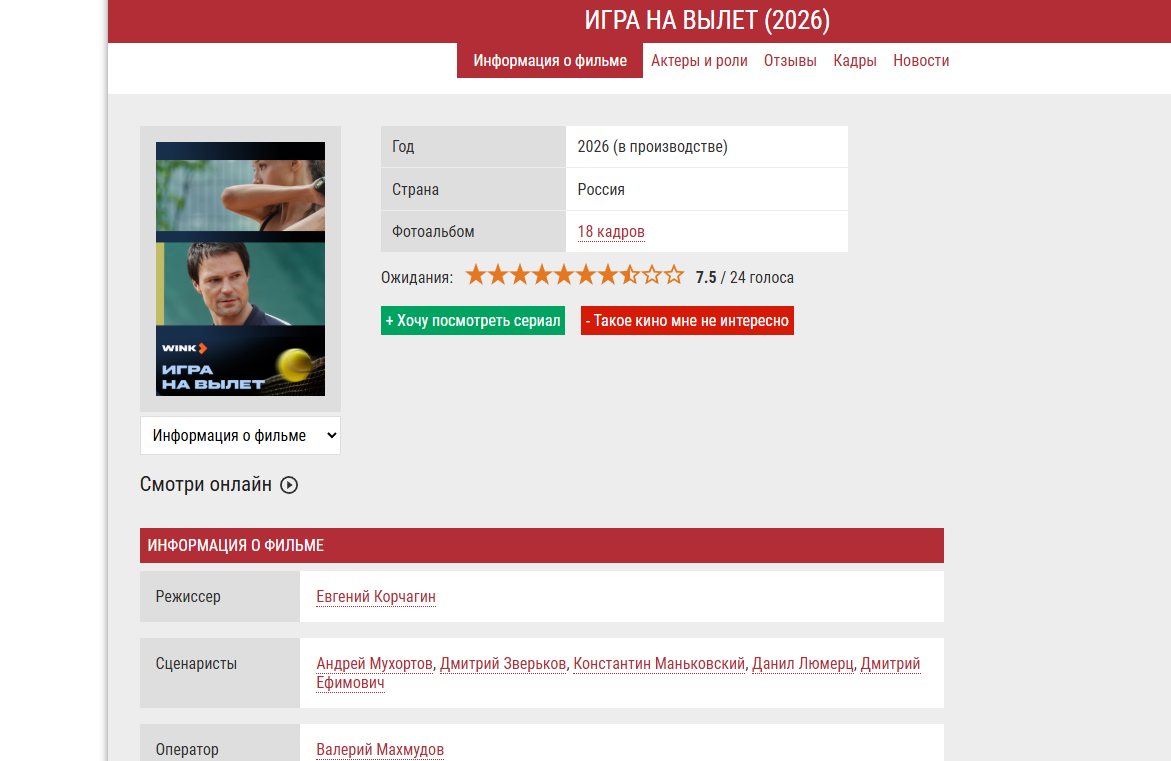1171x761 pixels.
Task: Open the Отзывы tab
Action: pyautogui.click(x=790, y=61)
